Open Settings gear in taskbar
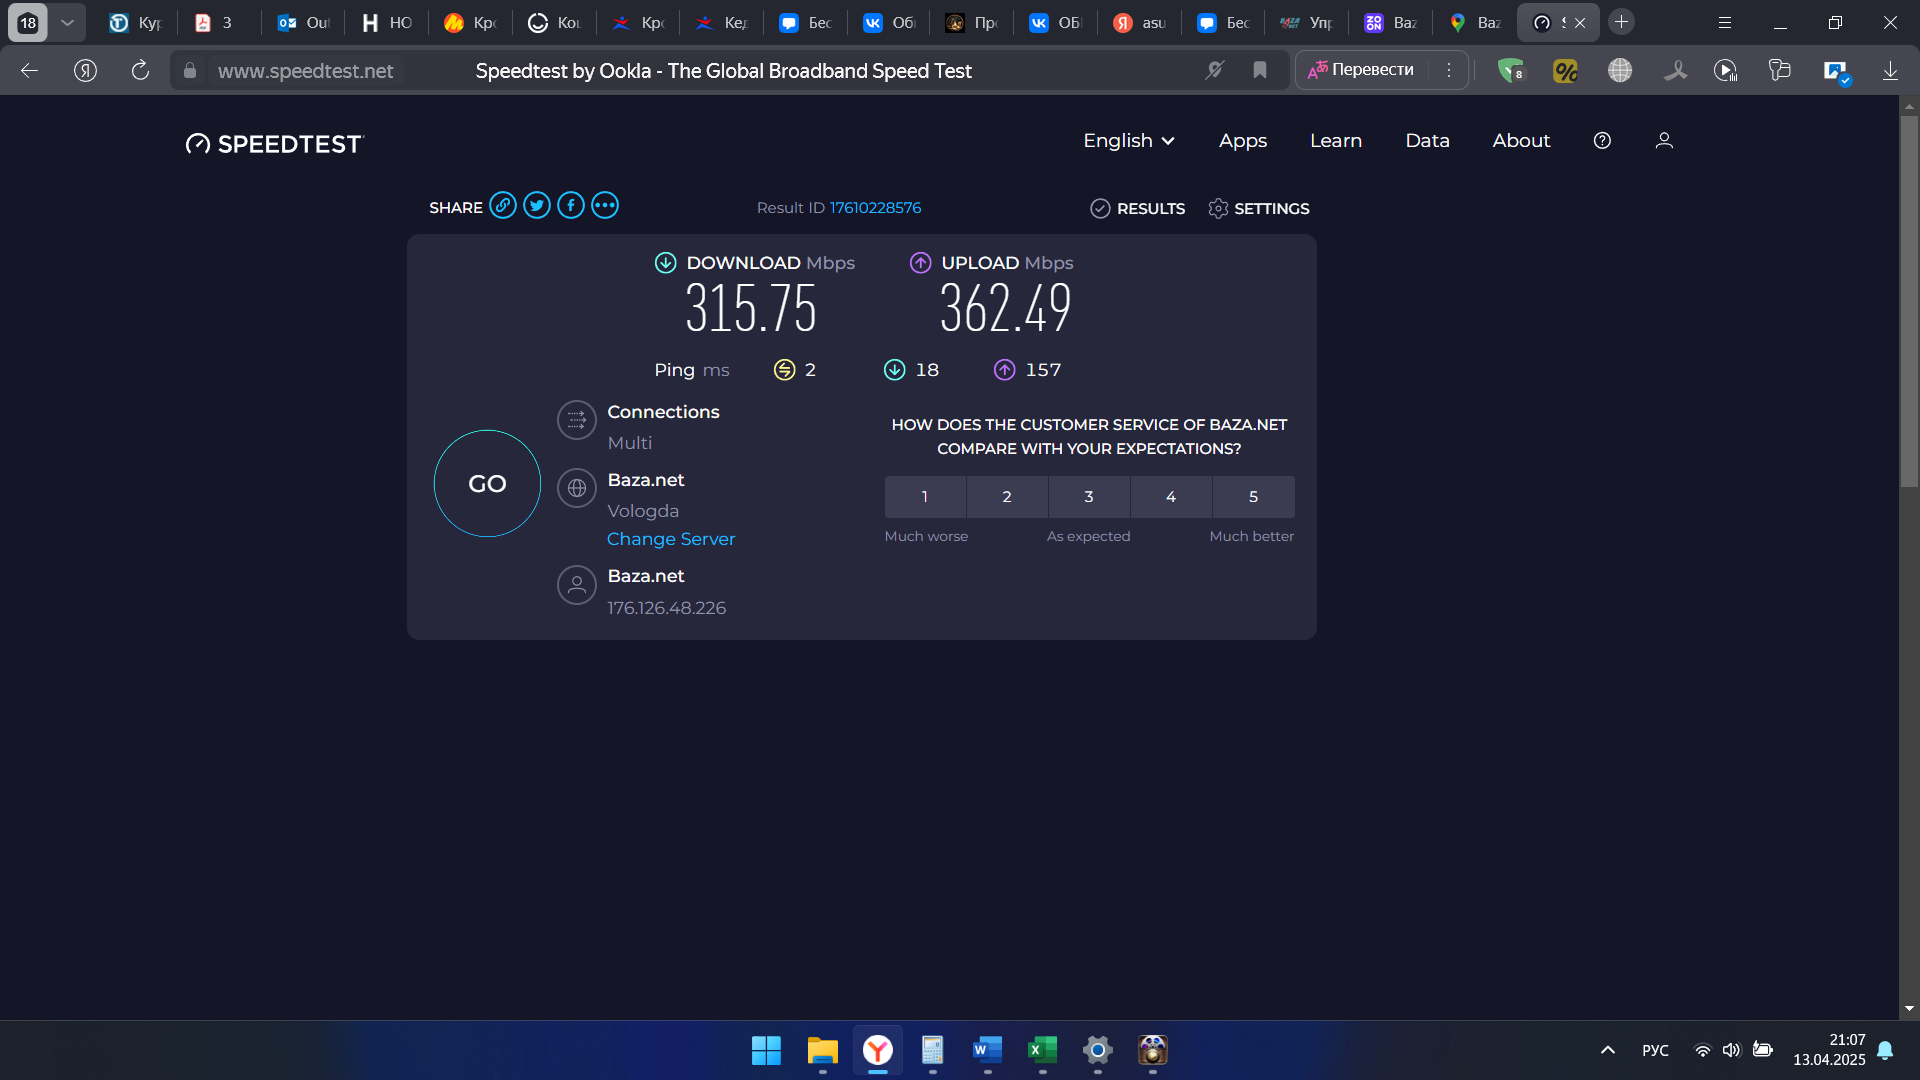This screenshot has height=1080, width=1920. pyautogui.click(x=1097, y=1050)
